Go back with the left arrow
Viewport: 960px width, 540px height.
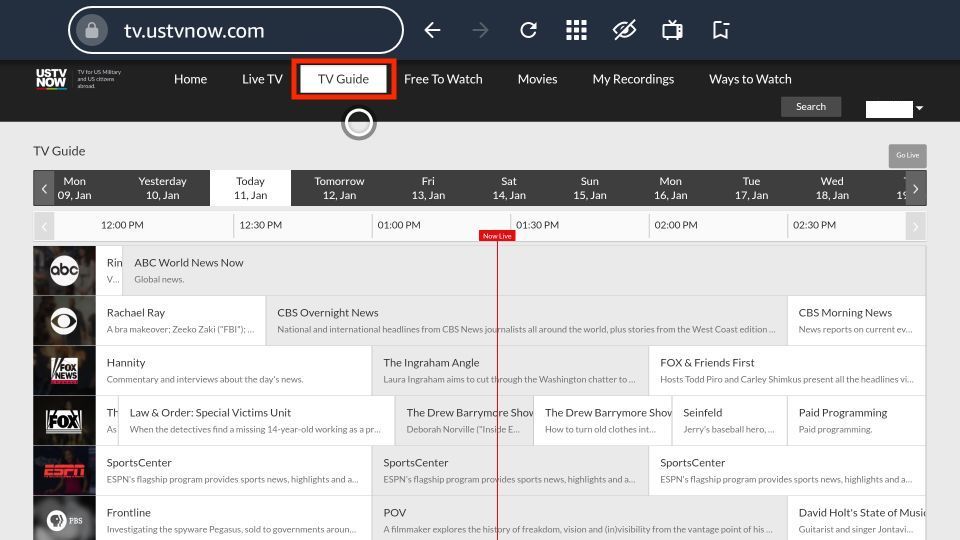pyautogui.click(x=432, y=30)
